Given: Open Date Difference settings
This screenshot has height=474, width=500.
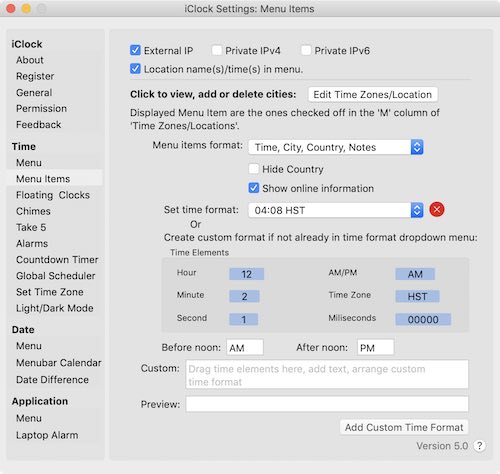Looking at the screenshot, I should pyautogui.click(x=52, y=380).
